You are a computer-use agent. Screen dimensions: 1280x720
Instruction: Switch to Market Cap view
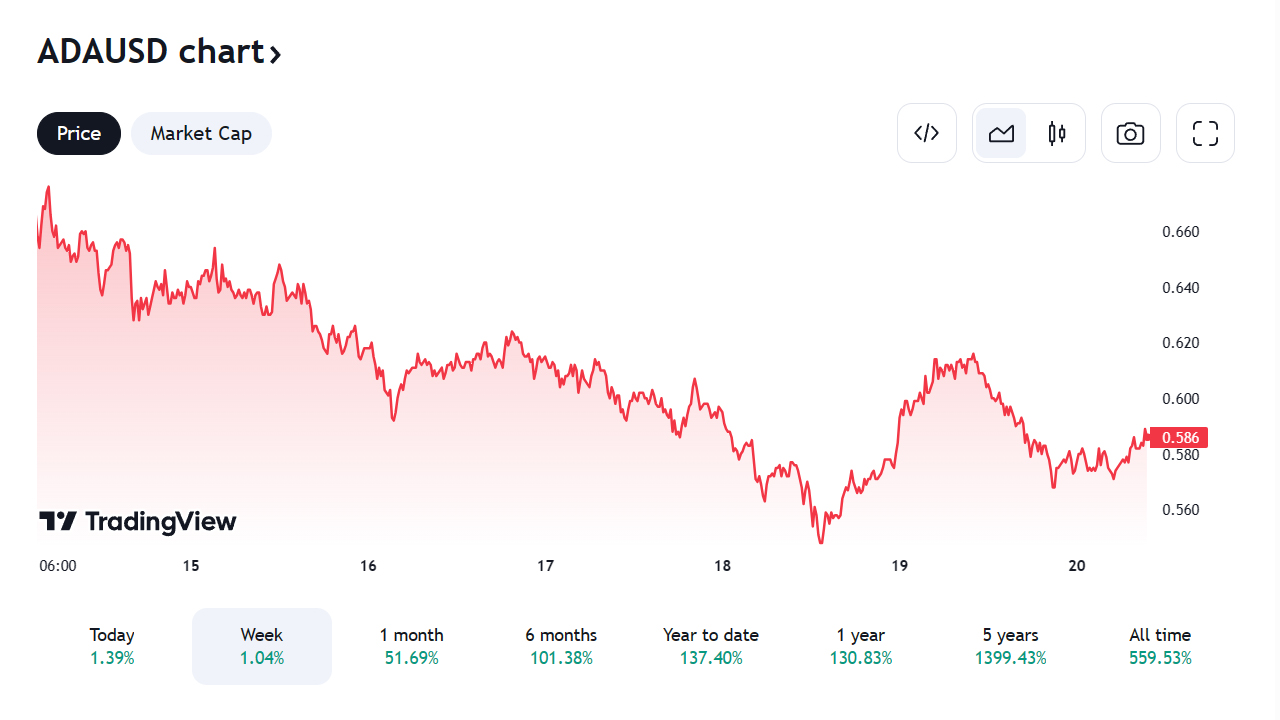(x=201, y=133)
